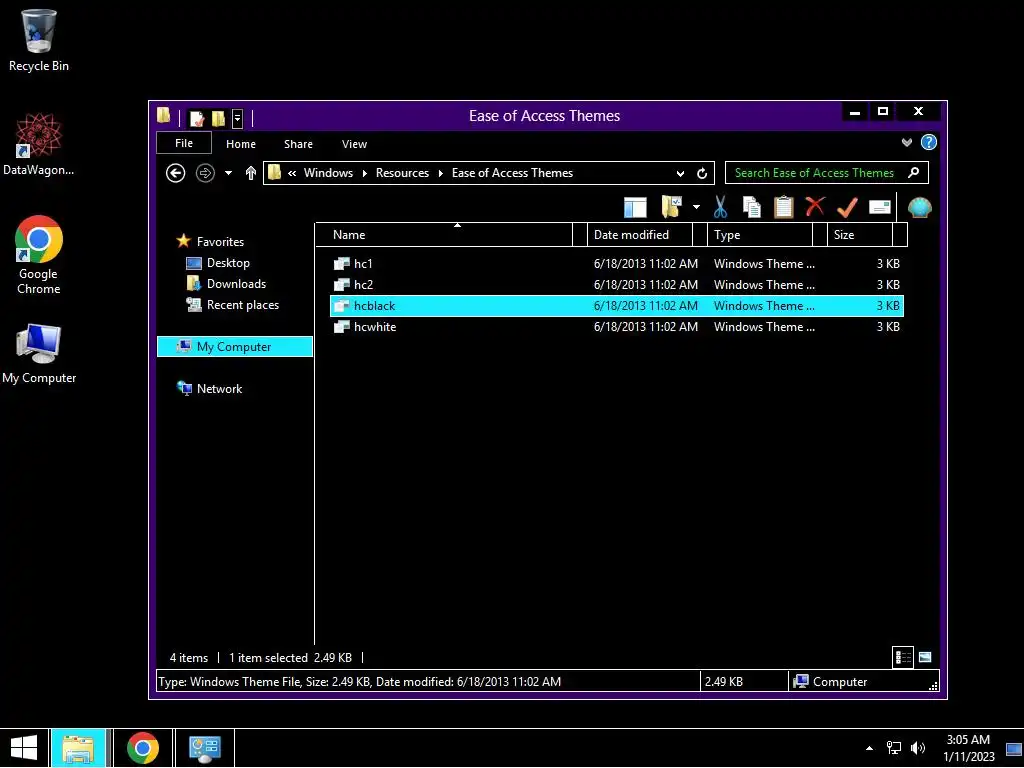The height and width of the screenshot is (768, 1024).
Task: Open Recycle Bin desktop icon
Action: (39, 40)
